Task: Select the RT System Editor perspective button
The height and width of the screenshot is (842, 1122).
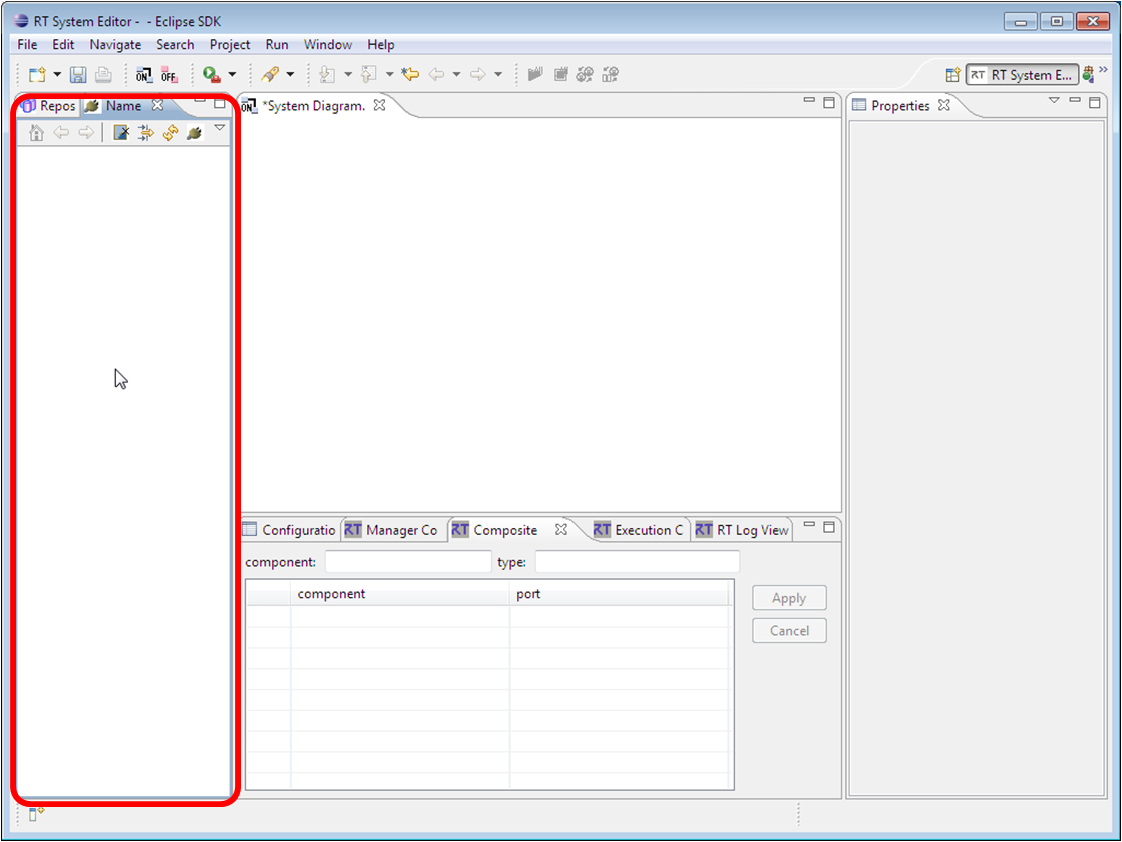Action: (1022, 75)
